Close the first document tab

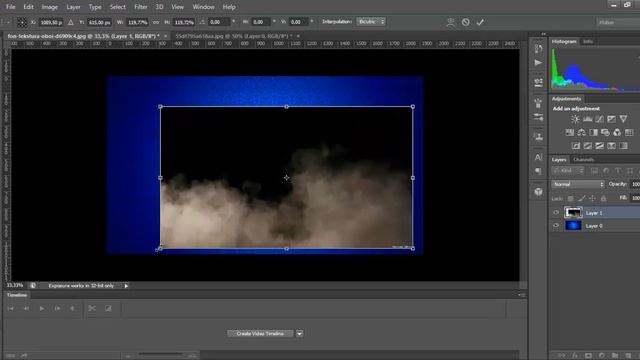165,36
